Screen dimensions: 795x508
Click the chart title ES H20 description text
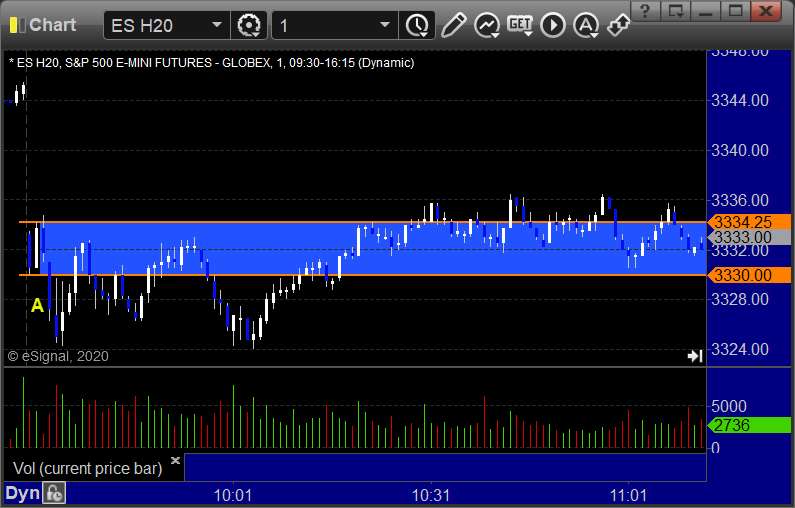coord(211,63)
